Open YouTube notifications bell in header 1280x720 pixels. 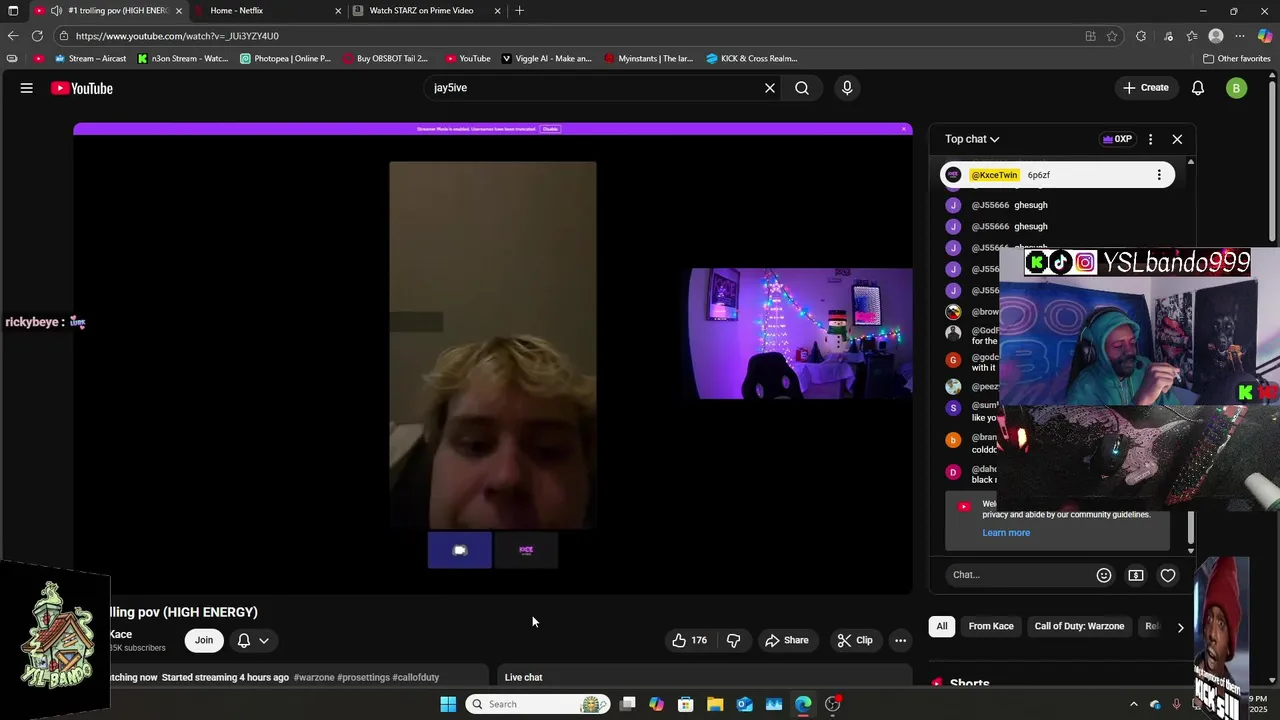click(1198, 88)
